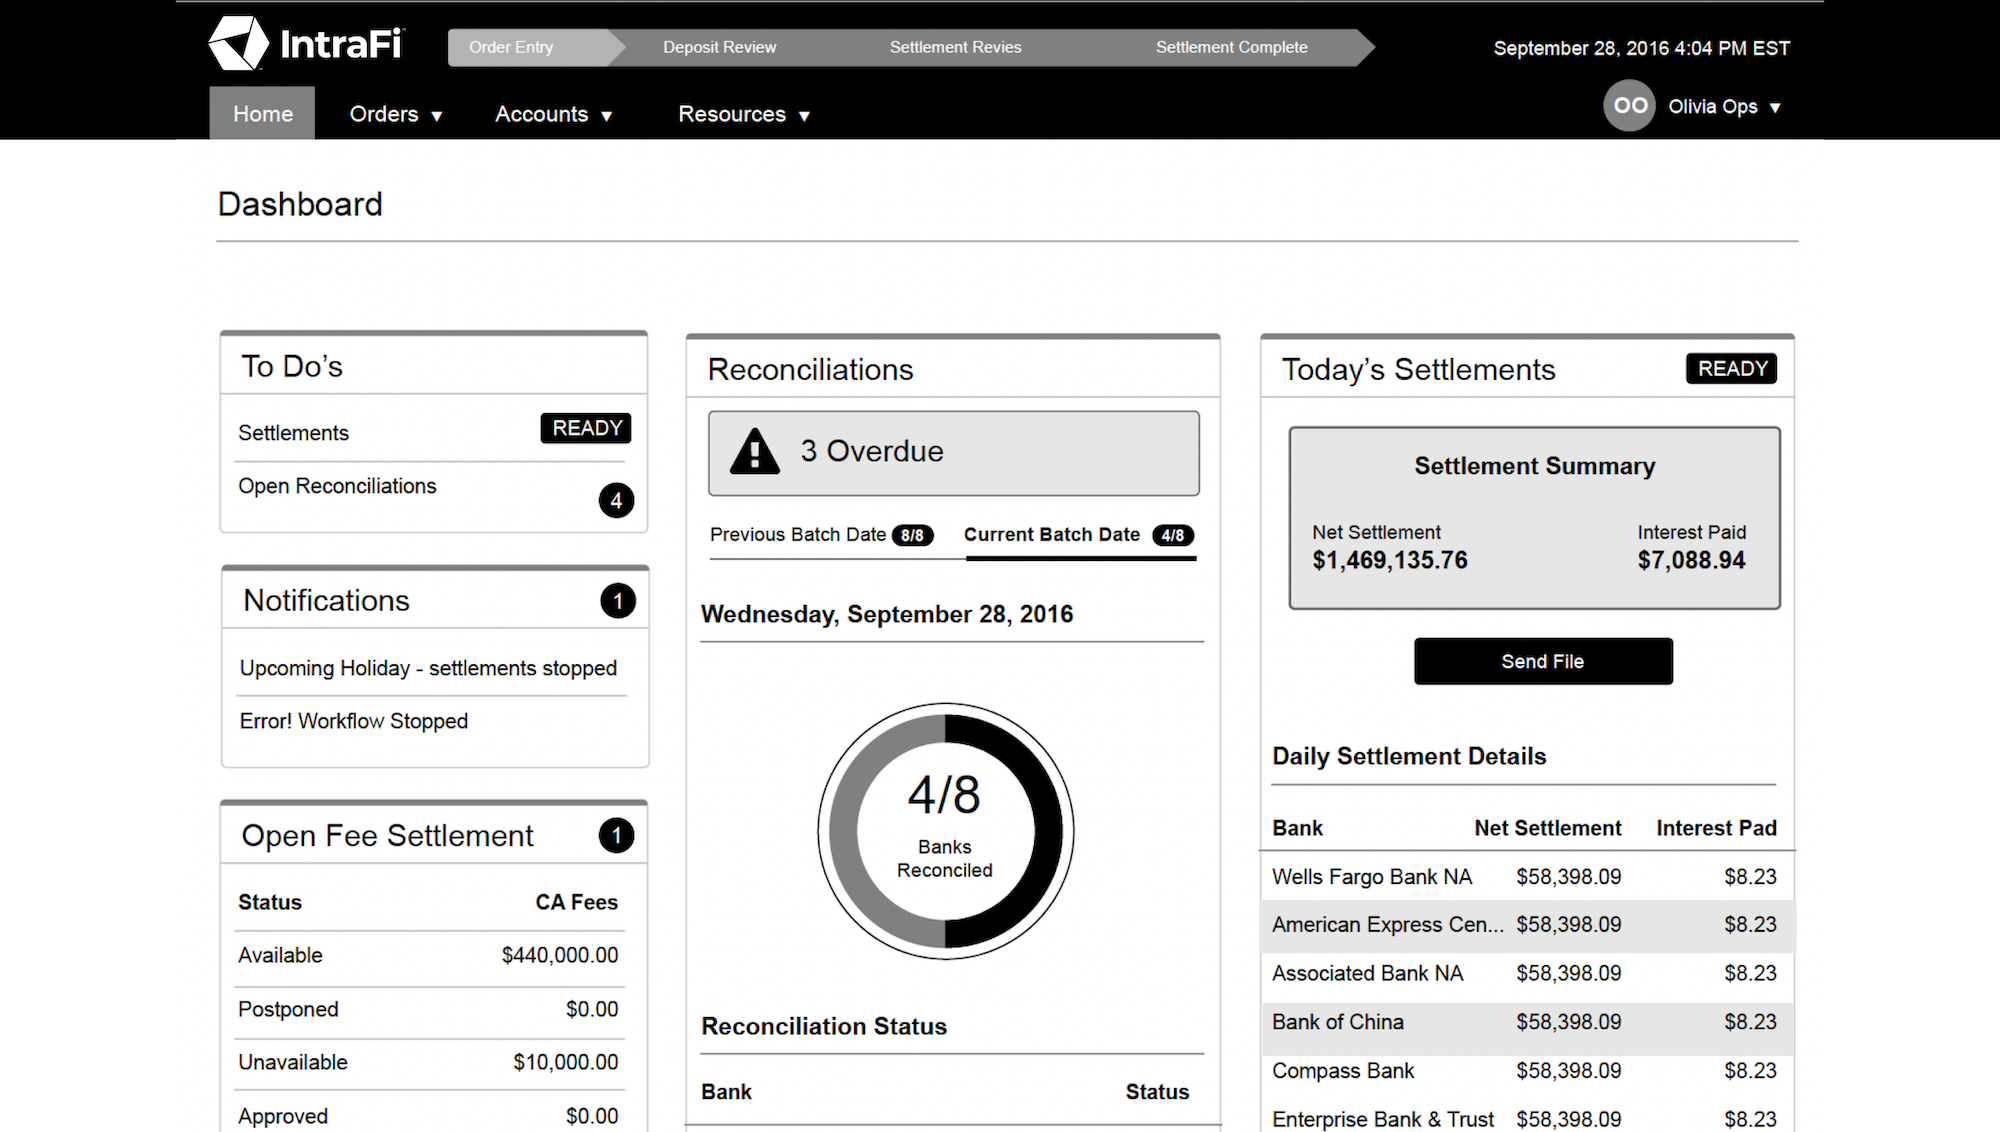Viewport: 2000px width, 1132px height.
Task: Select the Bank of China settlement row
Action: [1527, 1022]
